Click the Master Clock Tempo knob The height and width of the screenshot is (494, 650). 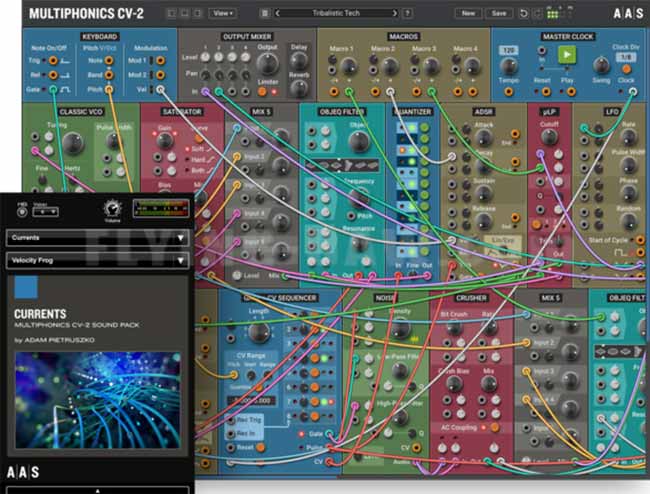pyautogui.click(x=509, y=66)
